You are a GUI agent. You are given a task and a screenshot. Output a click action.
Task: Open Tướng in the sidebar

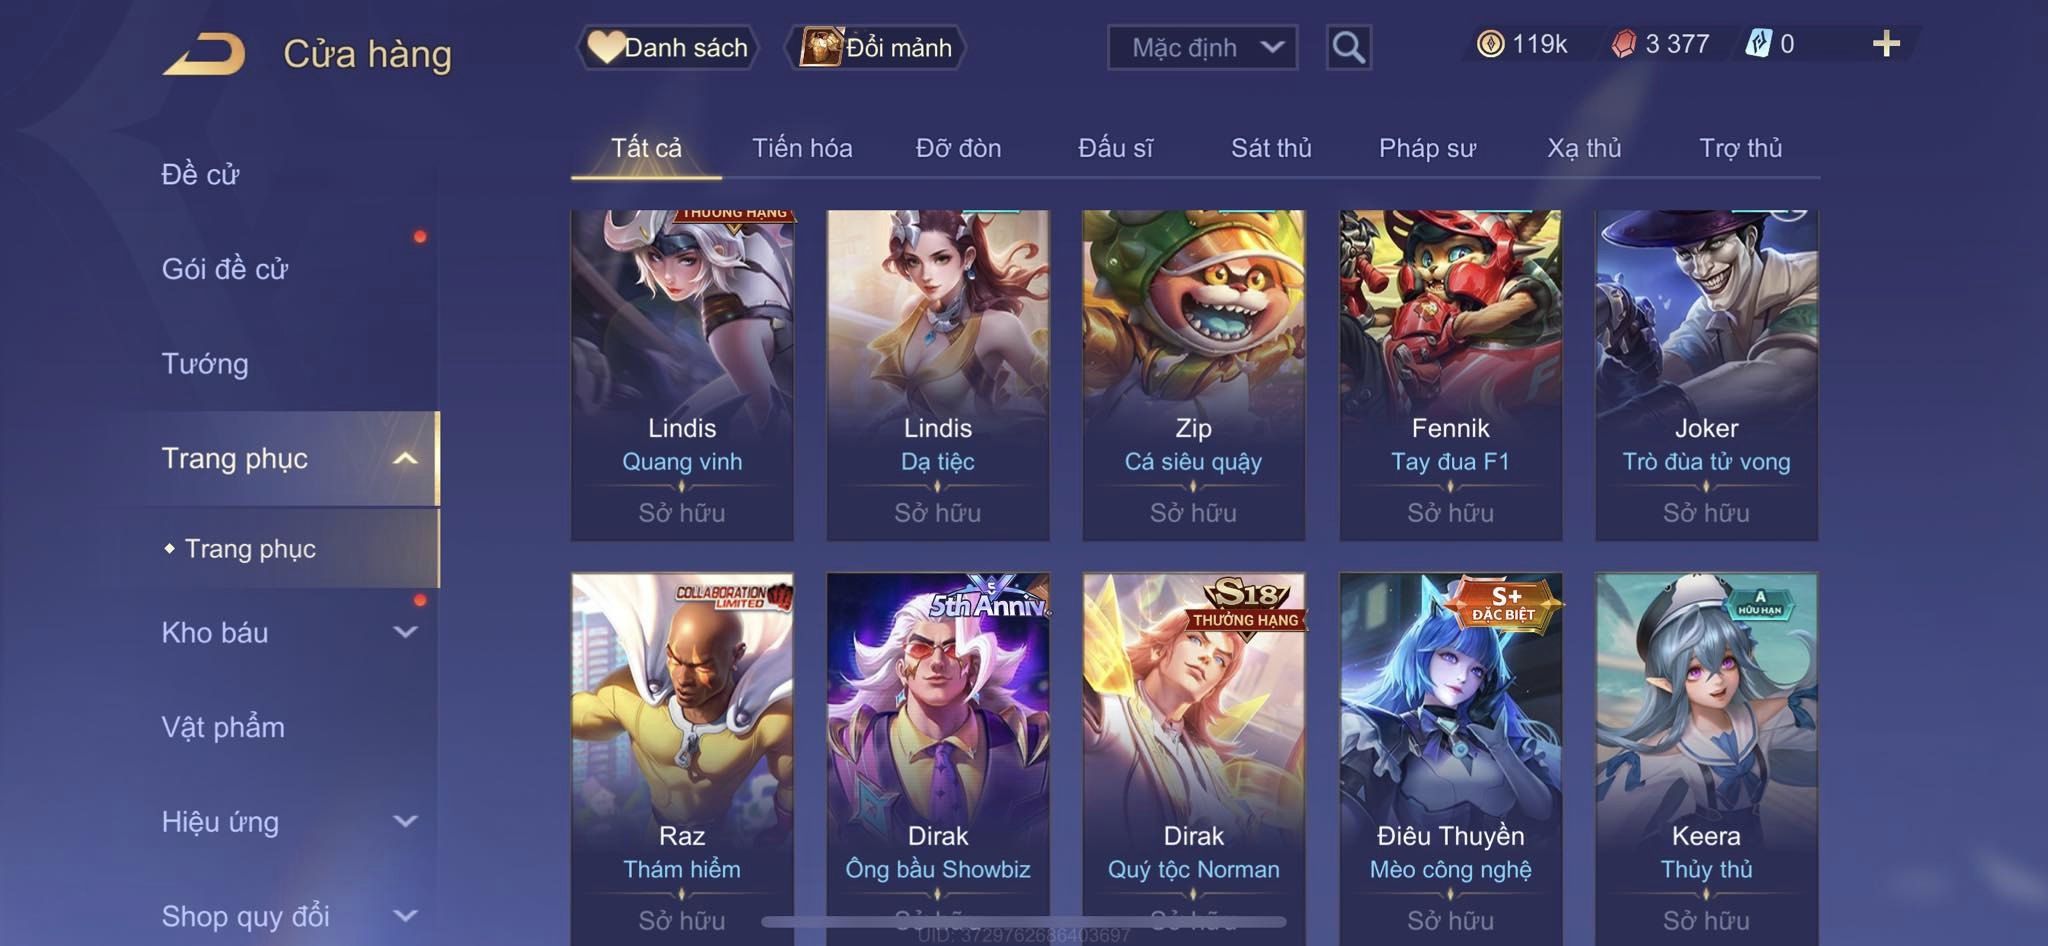[x=205, y=364]
